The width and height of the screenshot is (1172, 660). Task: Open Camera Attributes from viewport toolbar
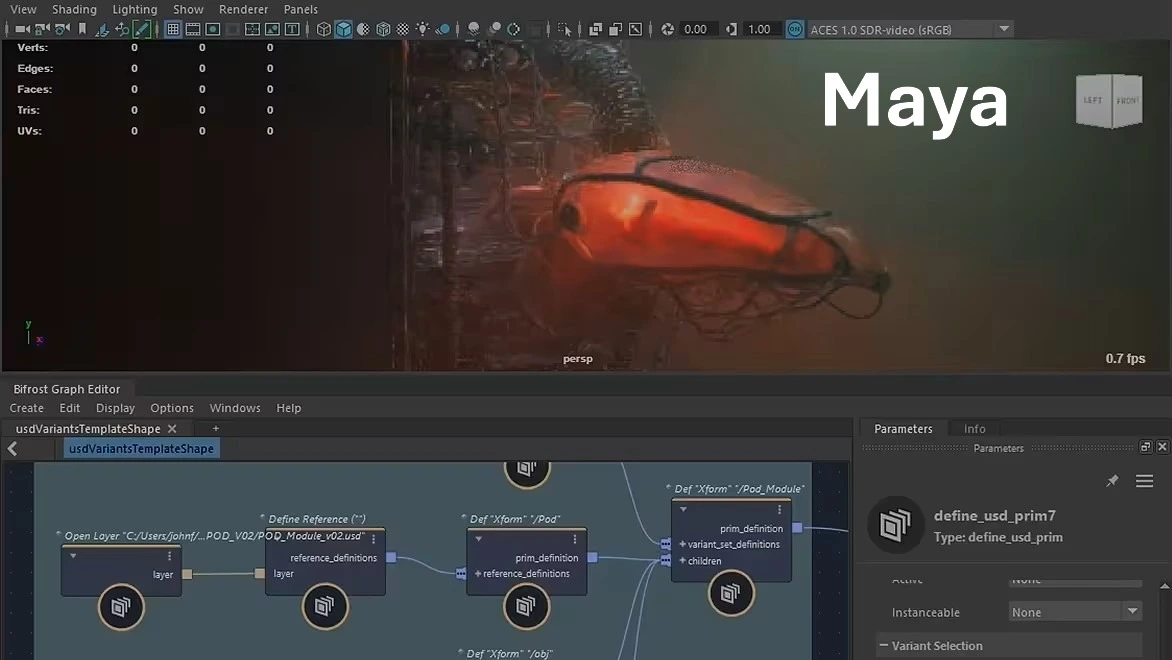62,29
